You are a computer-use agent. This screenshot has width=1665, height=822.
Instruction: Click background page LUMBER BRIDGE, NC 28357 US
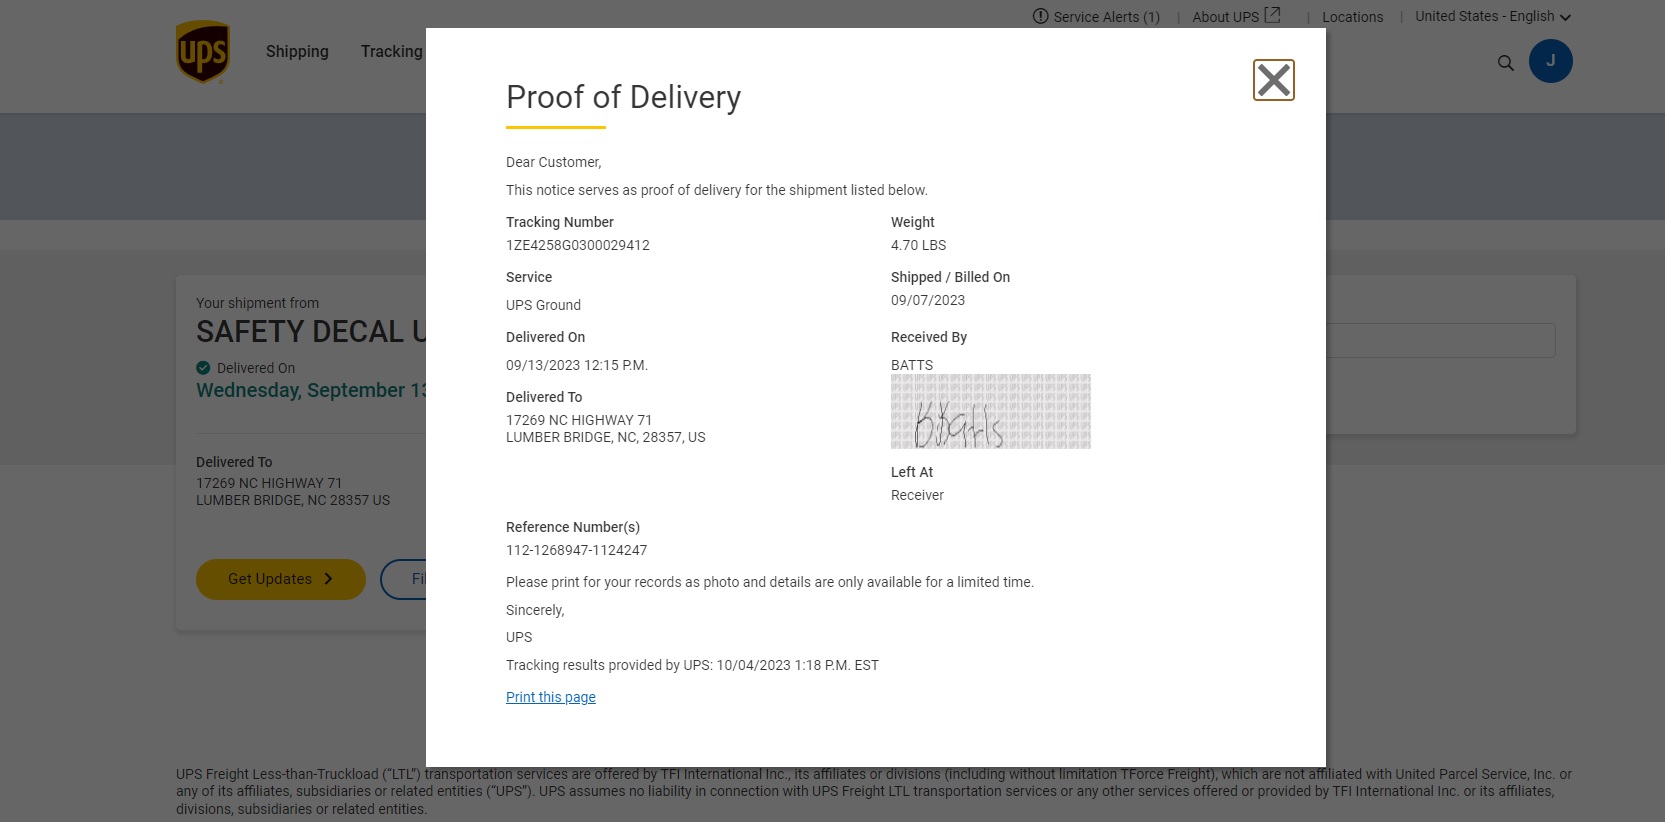click(x=293, y=500)
